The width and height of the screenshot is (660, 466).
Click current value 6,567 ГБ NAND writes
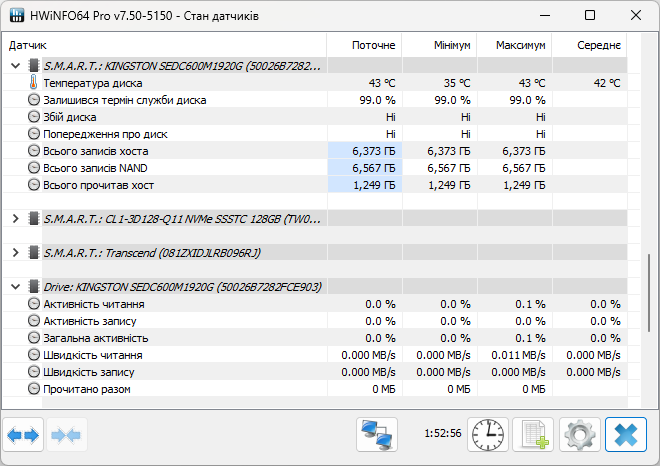tap(374, 168)
